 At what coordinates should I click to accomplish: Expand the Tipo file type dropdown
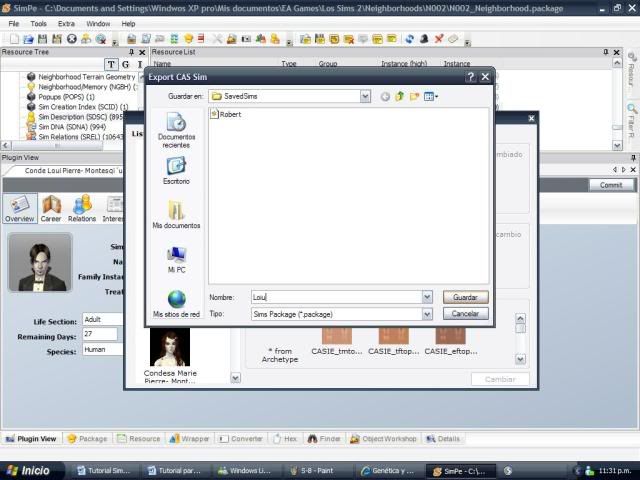427,314
